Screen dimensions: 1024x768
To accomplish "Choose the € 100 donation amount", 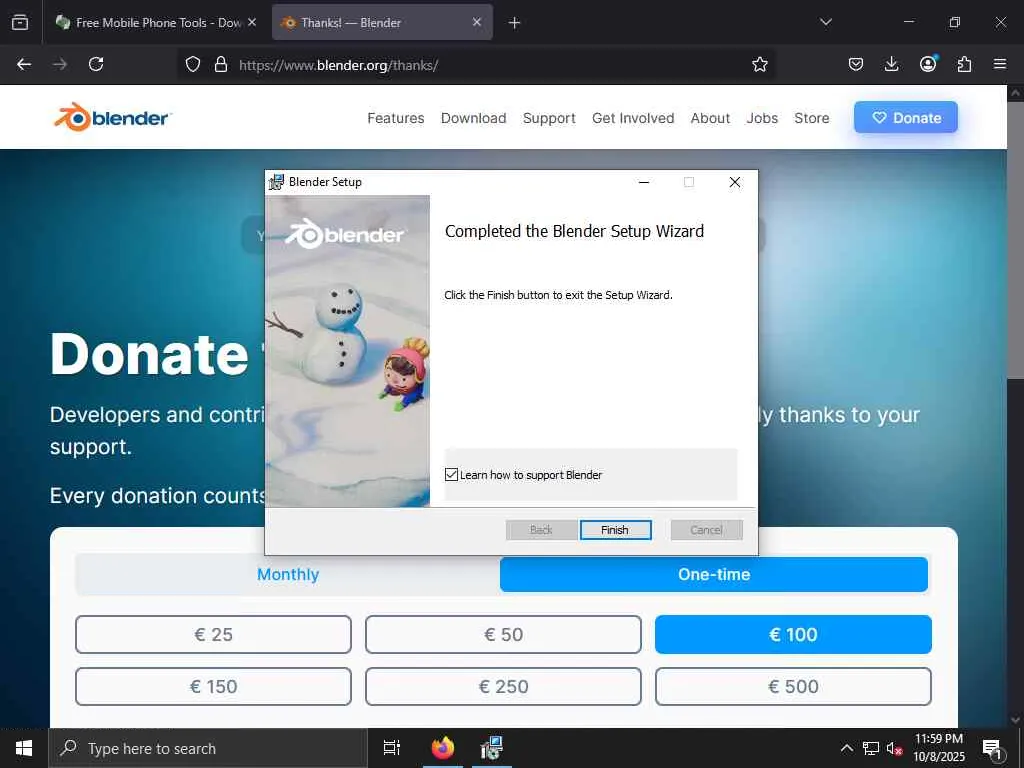I will point(793,634).
